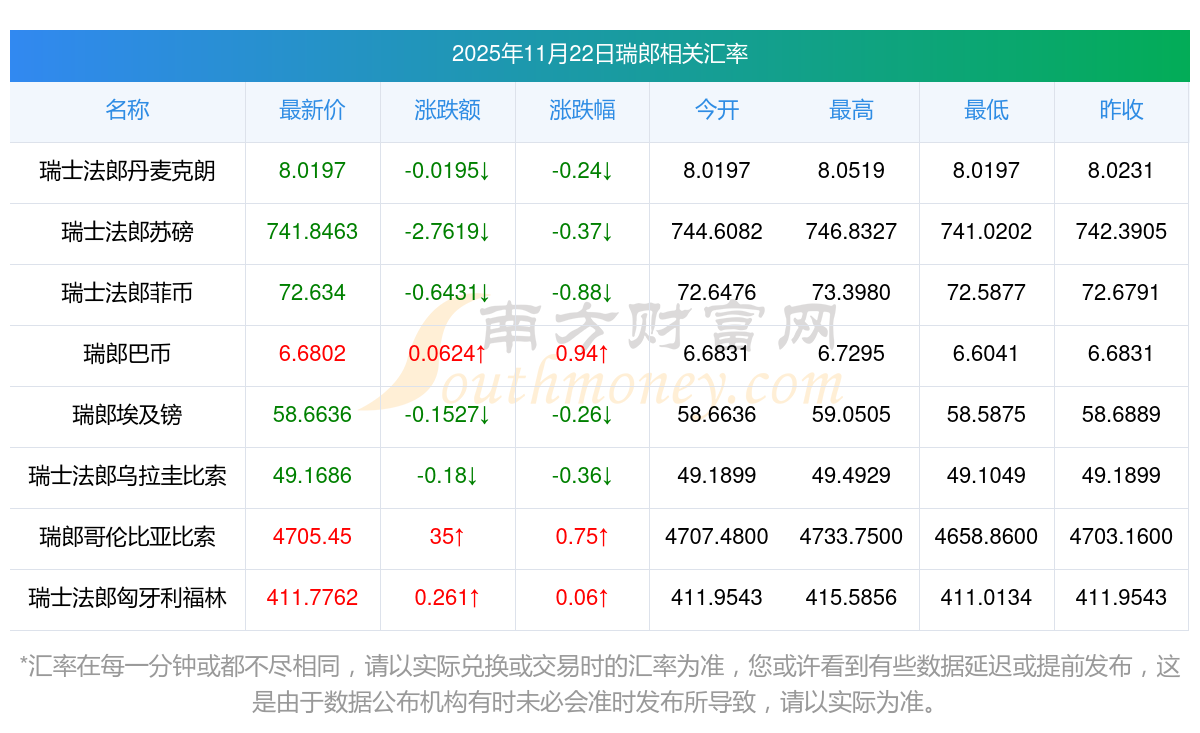This screenshot has height=733, width=1200.
Task: Click change percent 0.75↑
Action: (582, 537)
